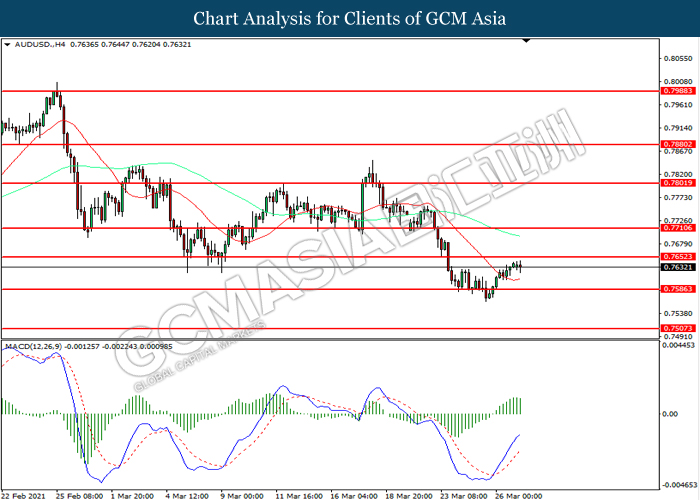Select the 0.78019 price level label

[x=678, y=183]
